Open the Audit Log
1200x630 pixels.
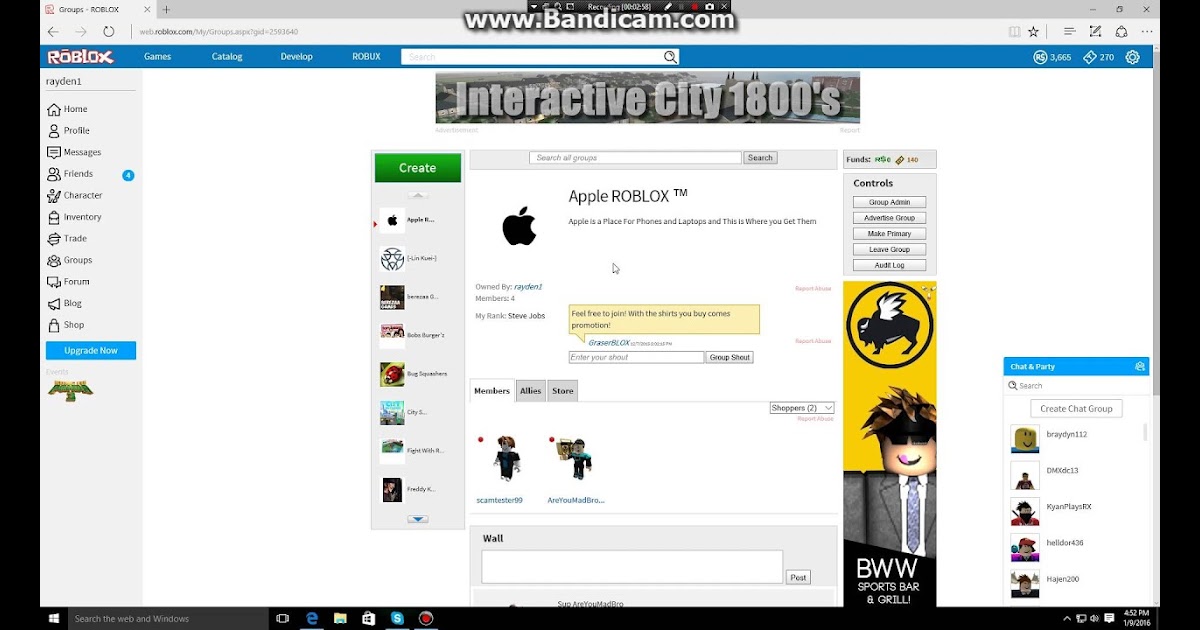(x=890, y=266)
